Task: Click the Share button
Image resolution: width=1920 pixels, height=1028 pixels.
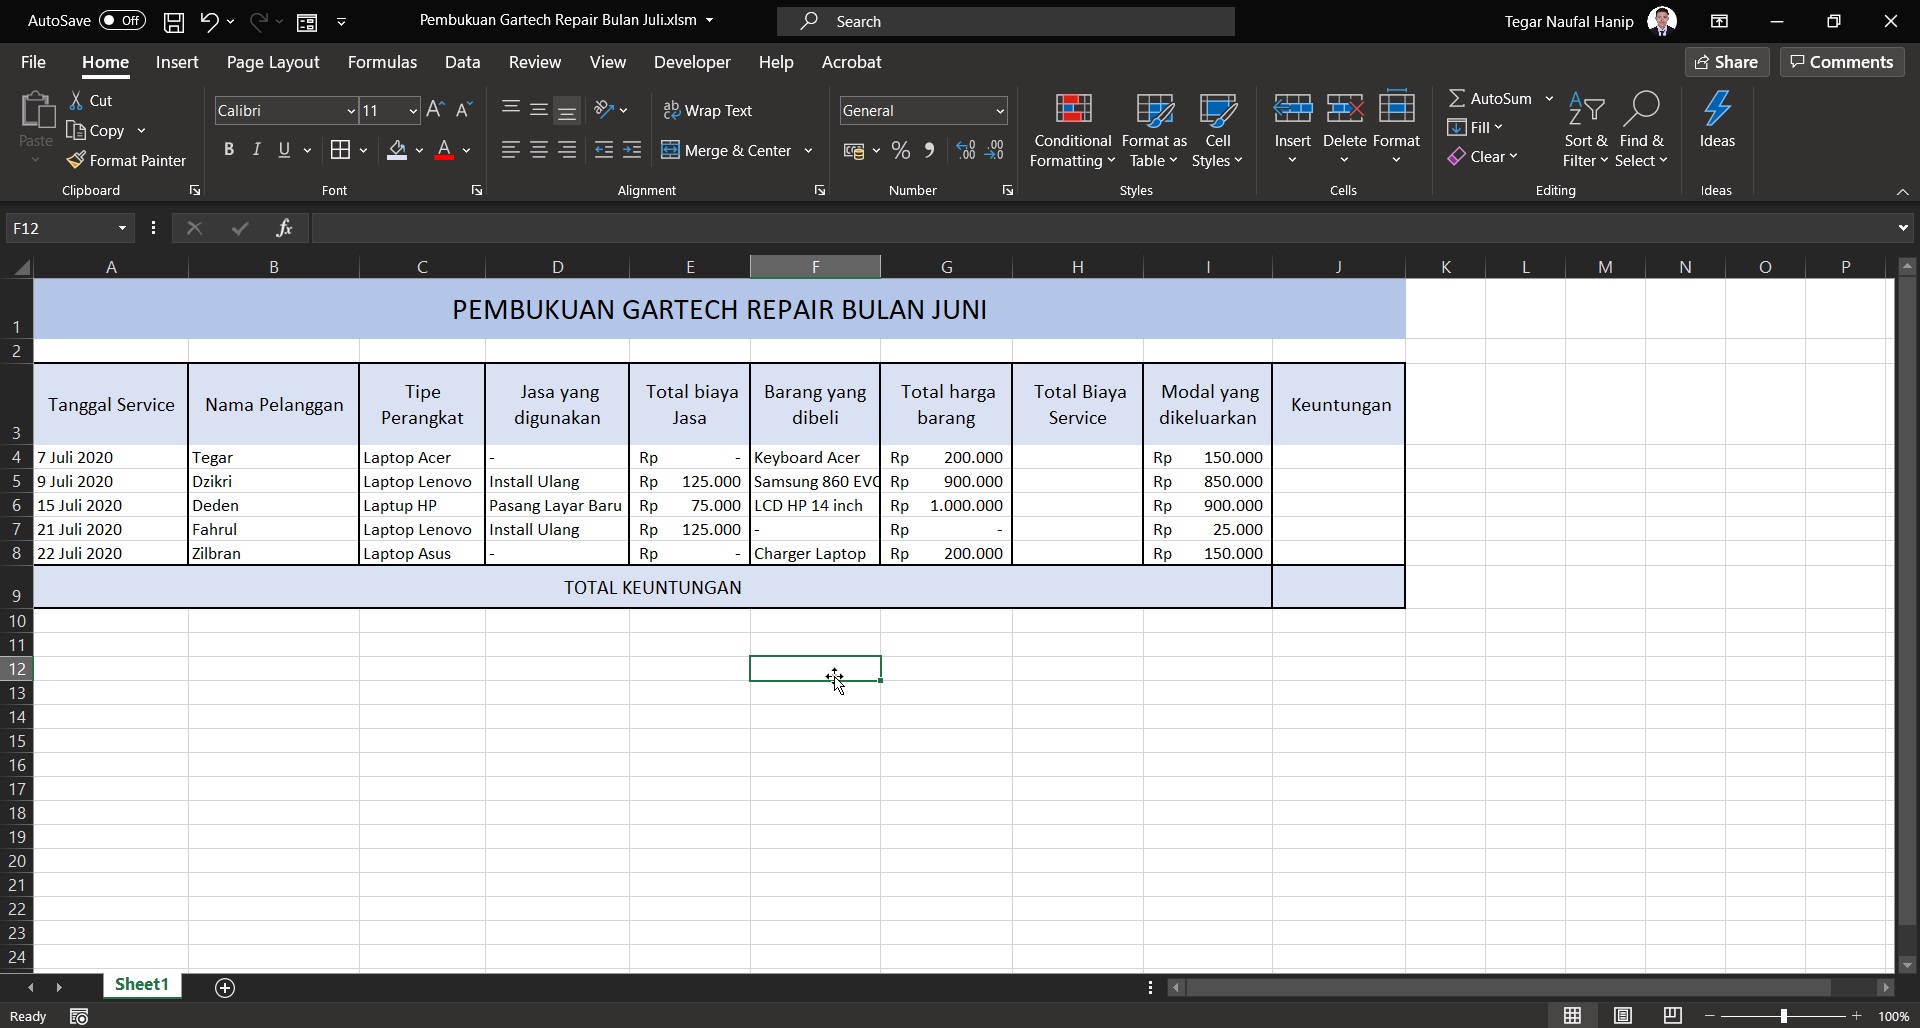Action: click(1727, 61)
